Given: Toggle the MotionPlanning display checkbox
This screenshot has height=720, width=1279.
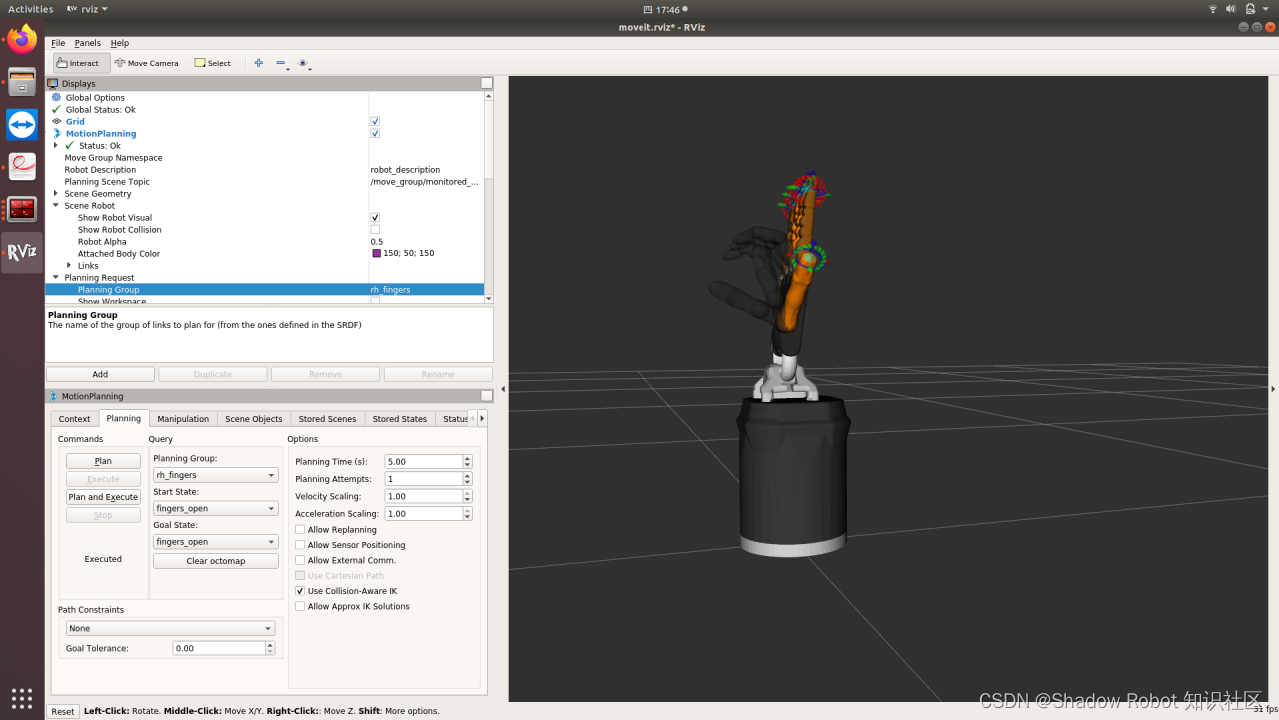Looking at the screenshot, I should point(375,133).
